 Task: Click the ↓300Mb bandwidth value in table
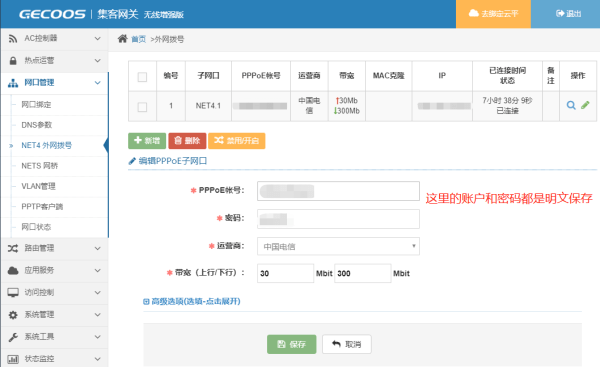tap(347, 111)
